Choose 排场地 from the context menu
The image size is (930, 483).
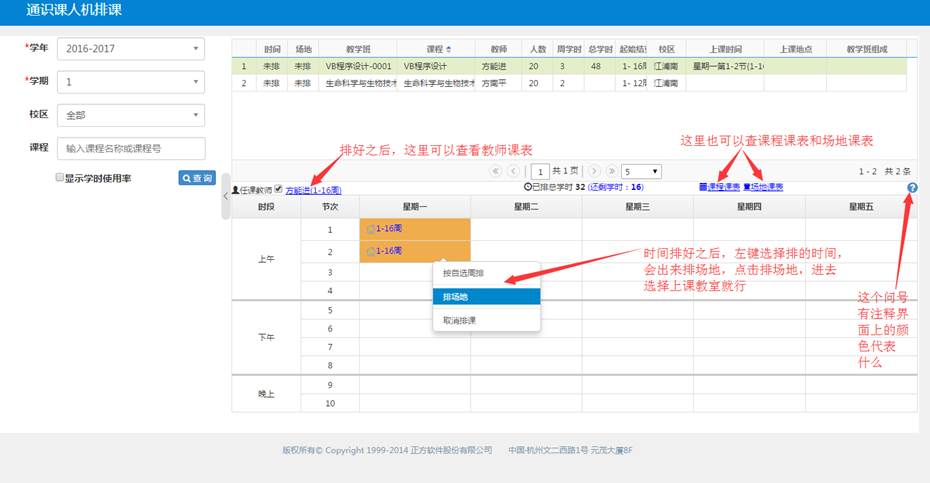[486, 297]
